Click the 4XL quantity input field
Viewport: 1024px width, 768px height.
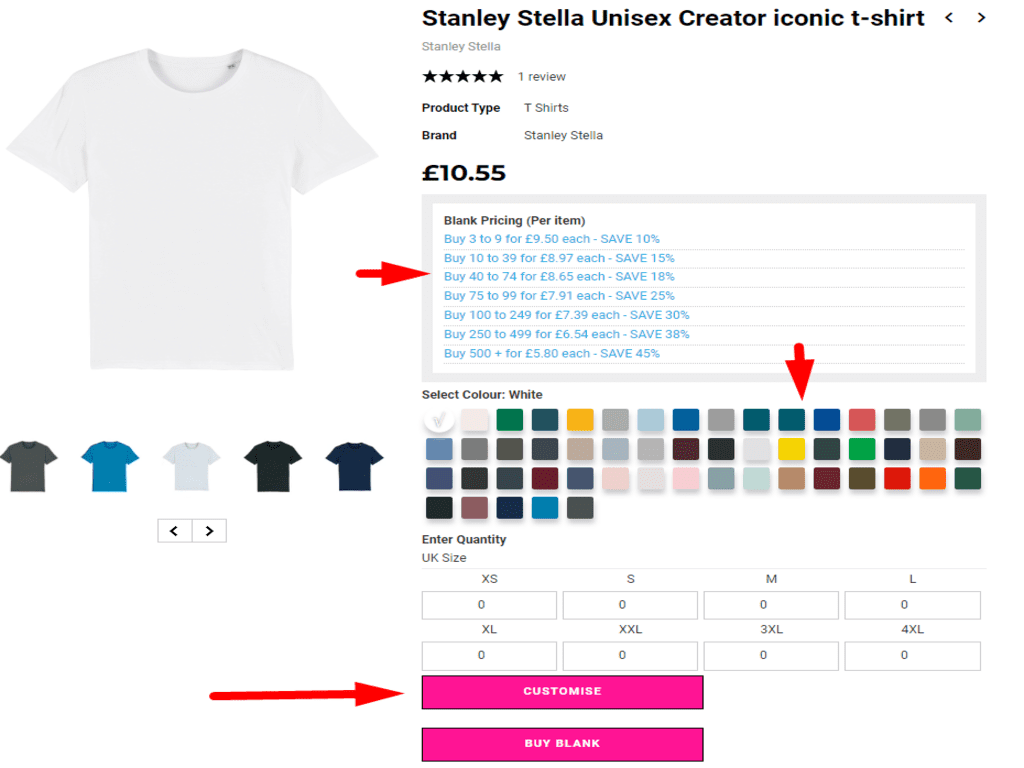coord(911,656)
